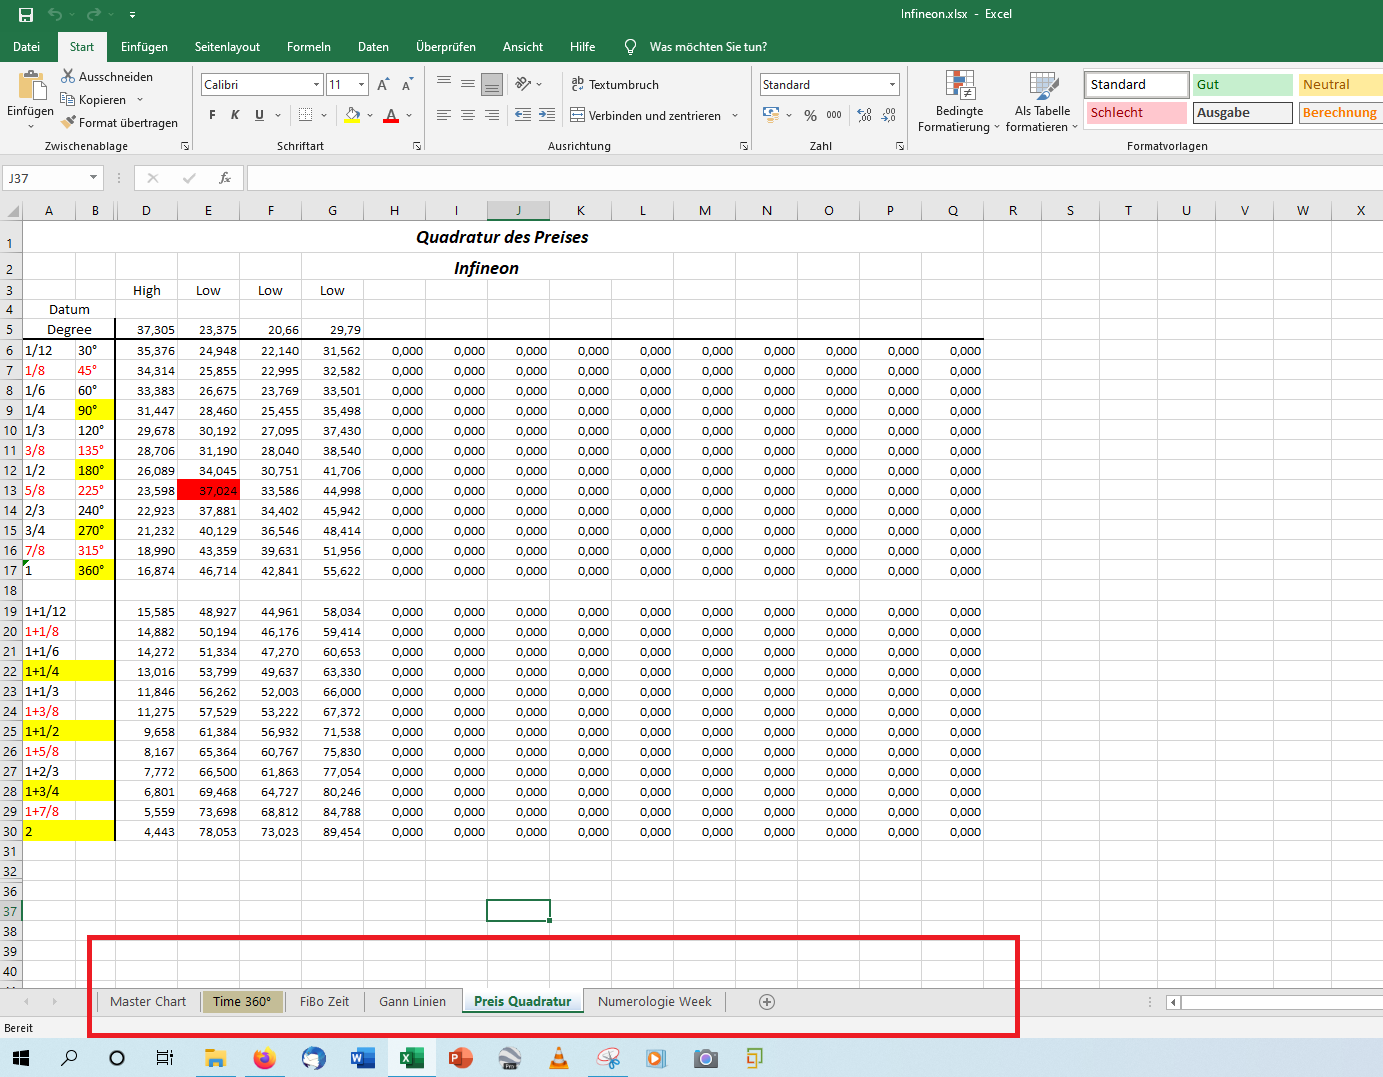
Task: Open the Name Box dropdown arrow
Action: click(x=93, y=178)
